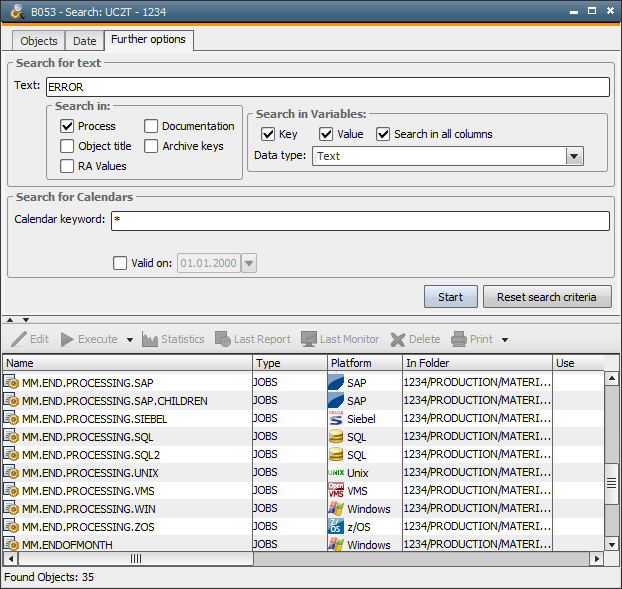Click the Execute play icon
622x589 pixels.
(x=67, y=340)
